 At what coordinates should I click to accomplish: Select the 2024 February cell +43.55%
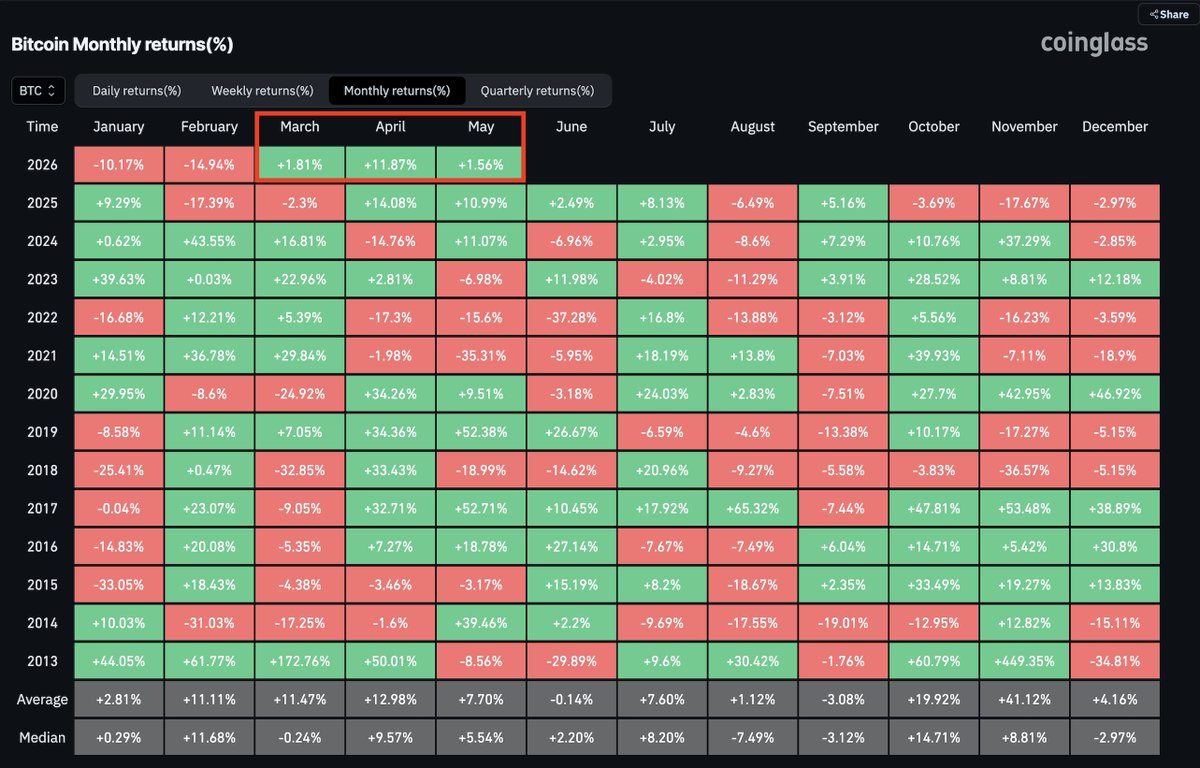[209, 241]
